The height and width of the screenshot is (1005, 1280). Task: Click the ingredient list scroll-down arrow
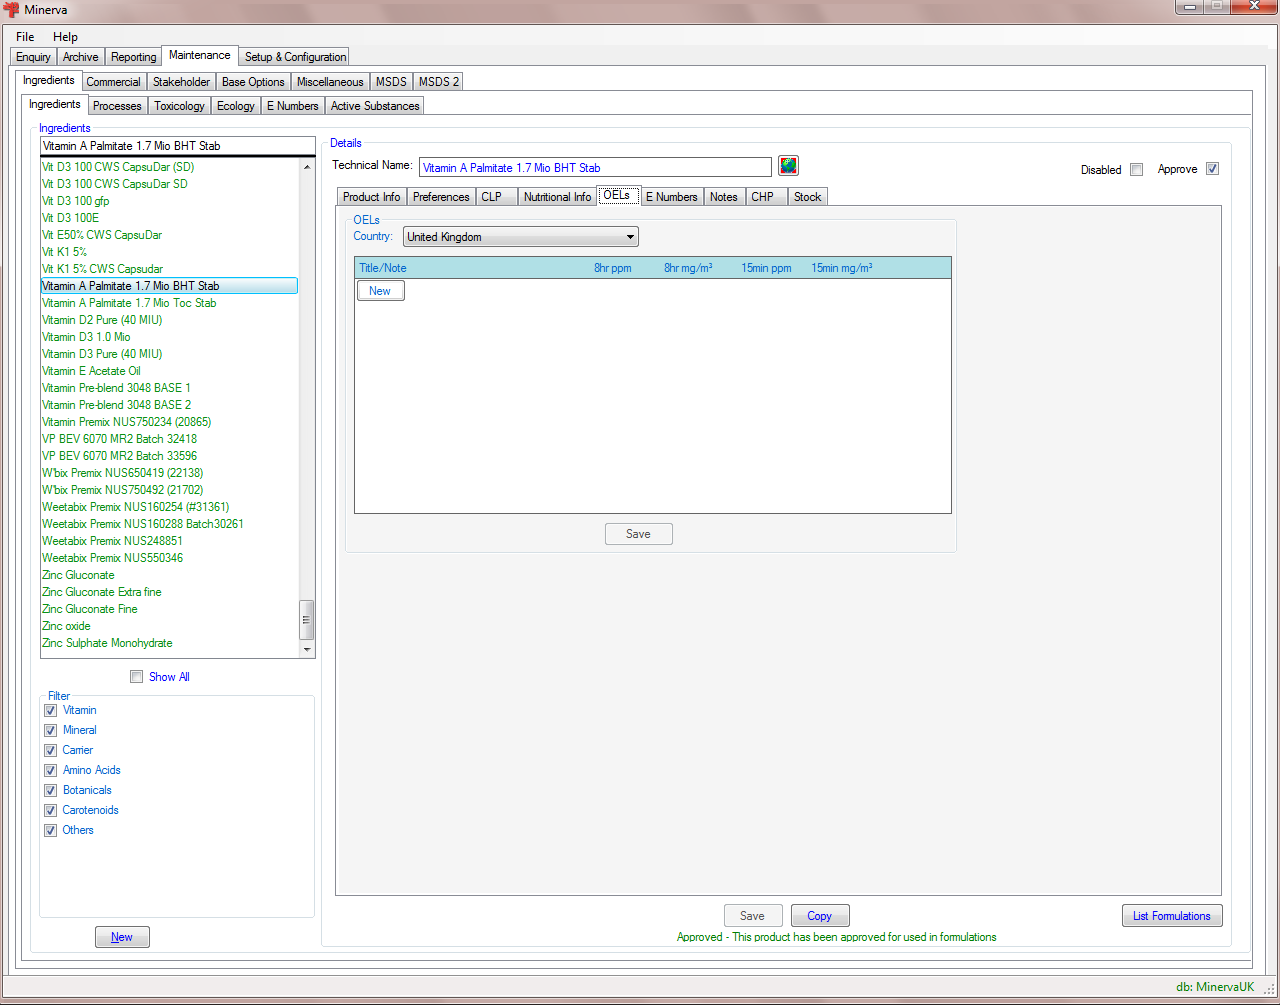[x=307, y=649]
